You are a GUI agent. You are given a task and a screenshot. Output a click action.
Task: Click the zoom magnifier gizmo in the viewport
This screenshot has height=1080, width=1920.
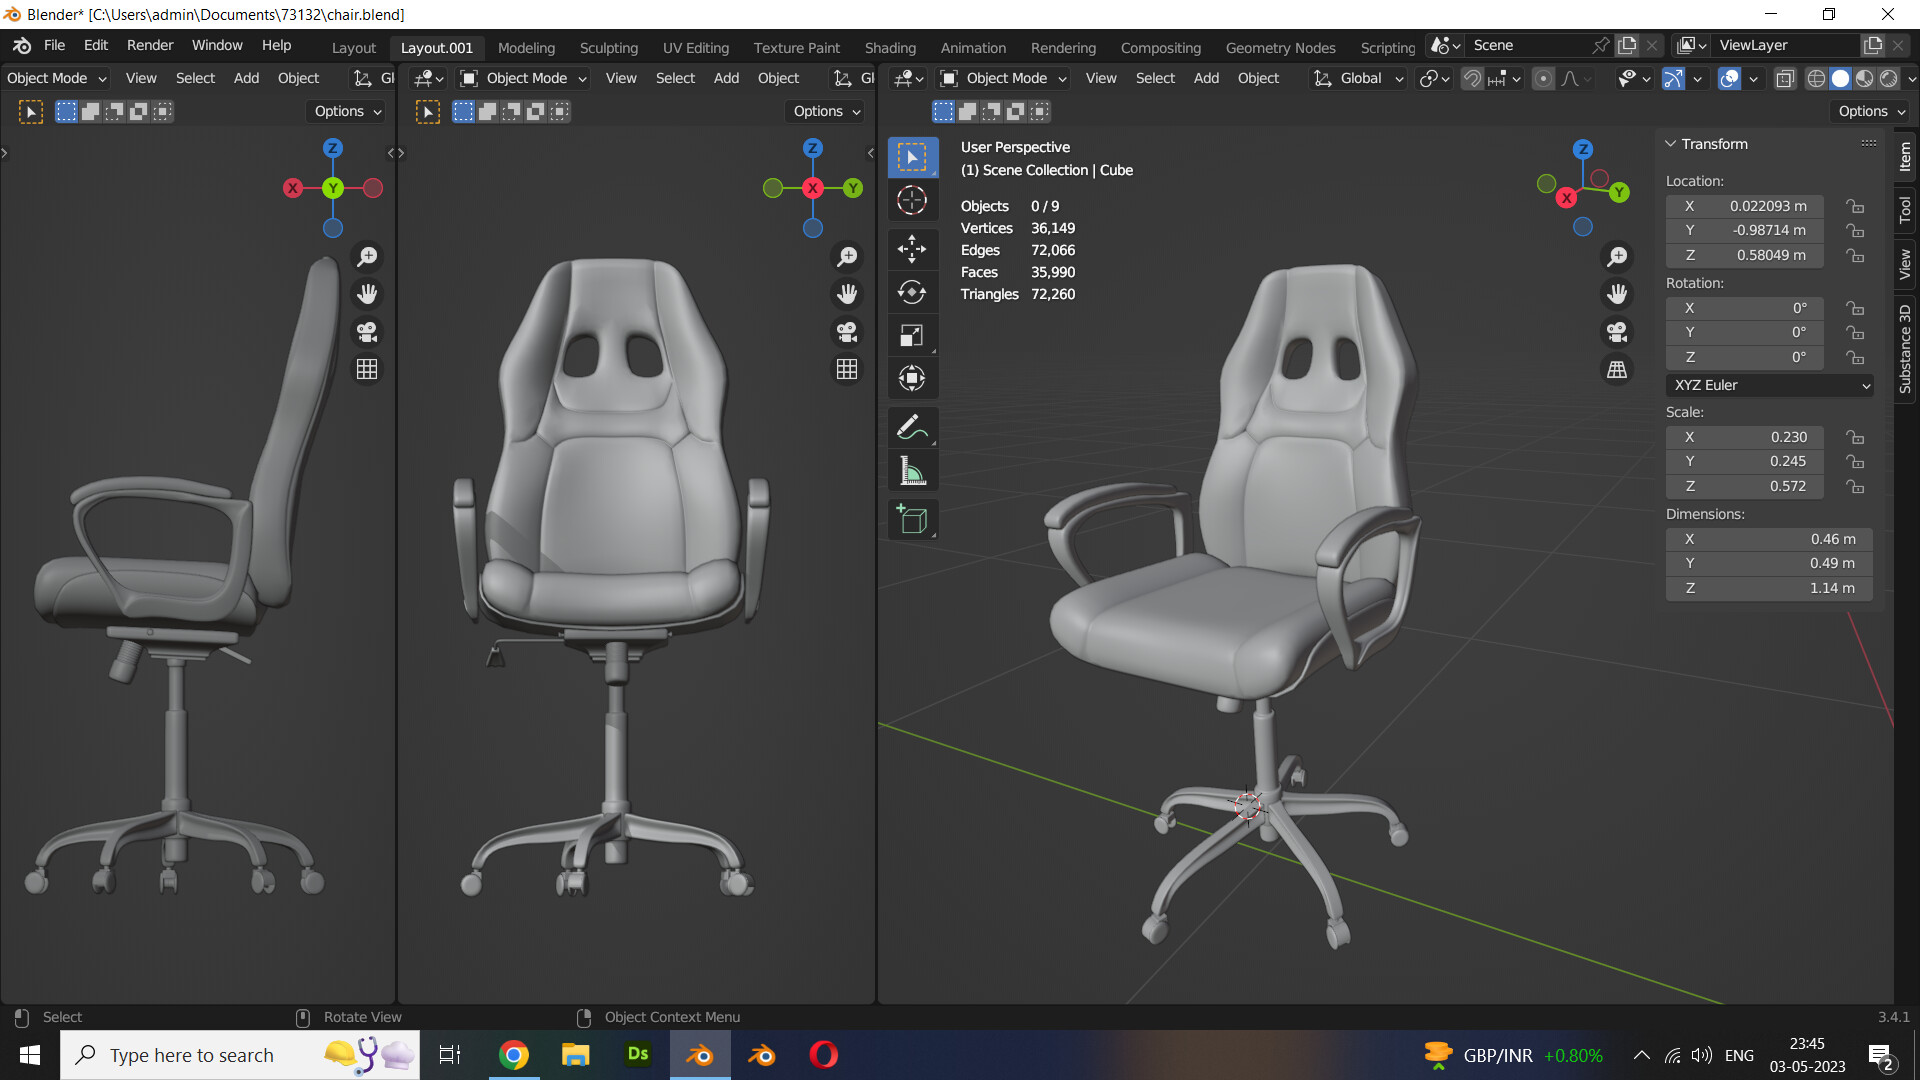click(1617, 256)
